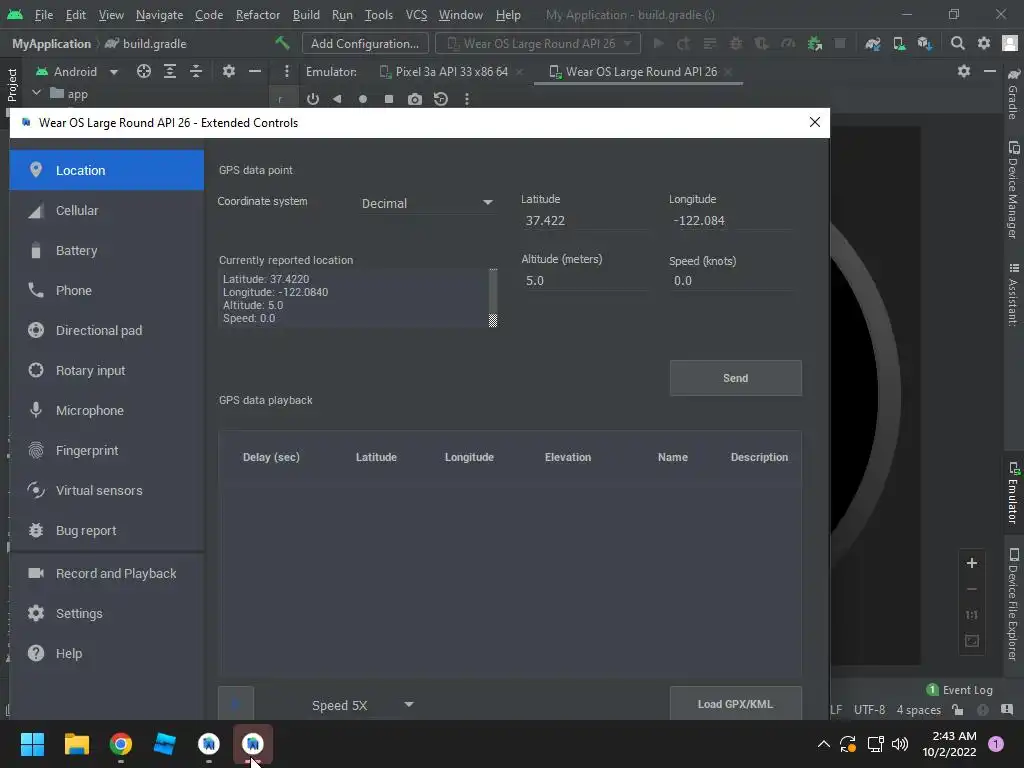
Task: Open the Wear OS device selector dropdown
Action: [x=539, y=44]
